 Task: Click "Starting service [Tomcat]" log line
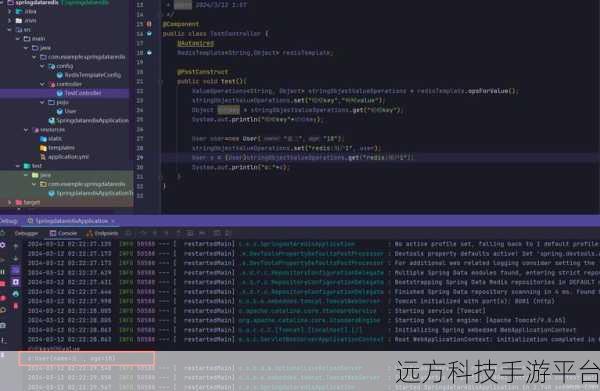pos(440,311)
